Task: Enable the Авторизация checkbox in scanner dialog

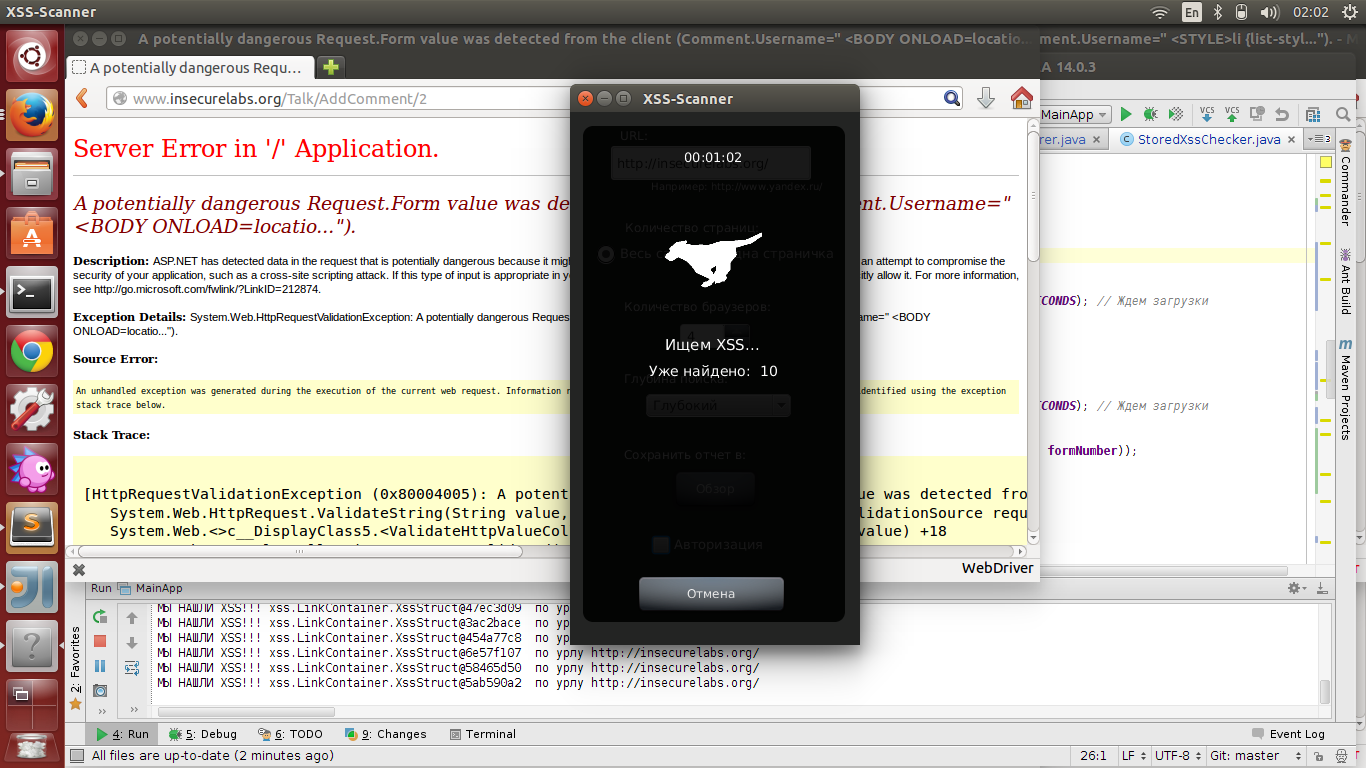Action: coord(660,545)
